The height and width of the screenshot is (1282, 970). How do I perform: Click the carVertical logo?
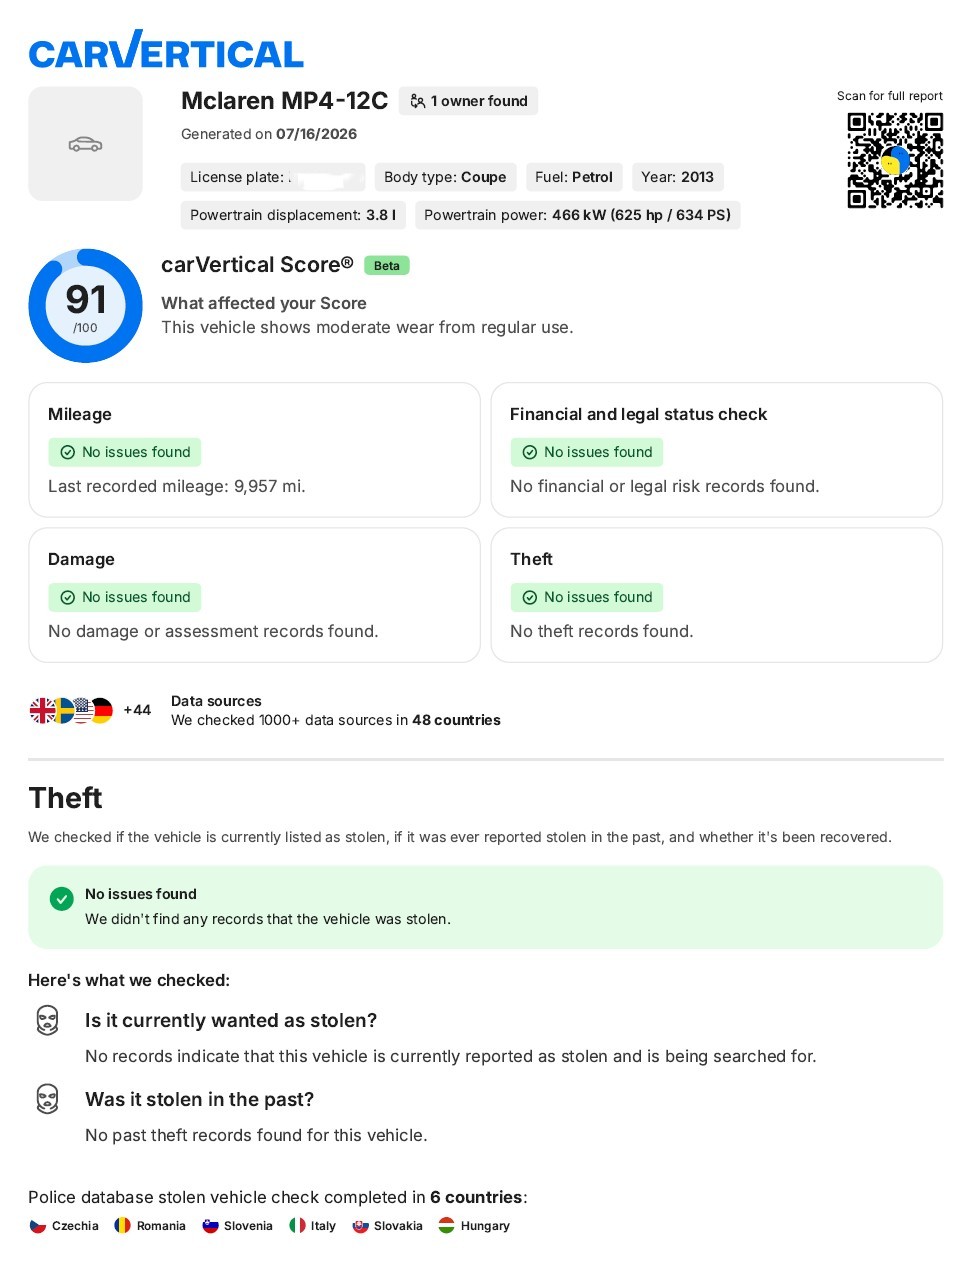[166, 50]
